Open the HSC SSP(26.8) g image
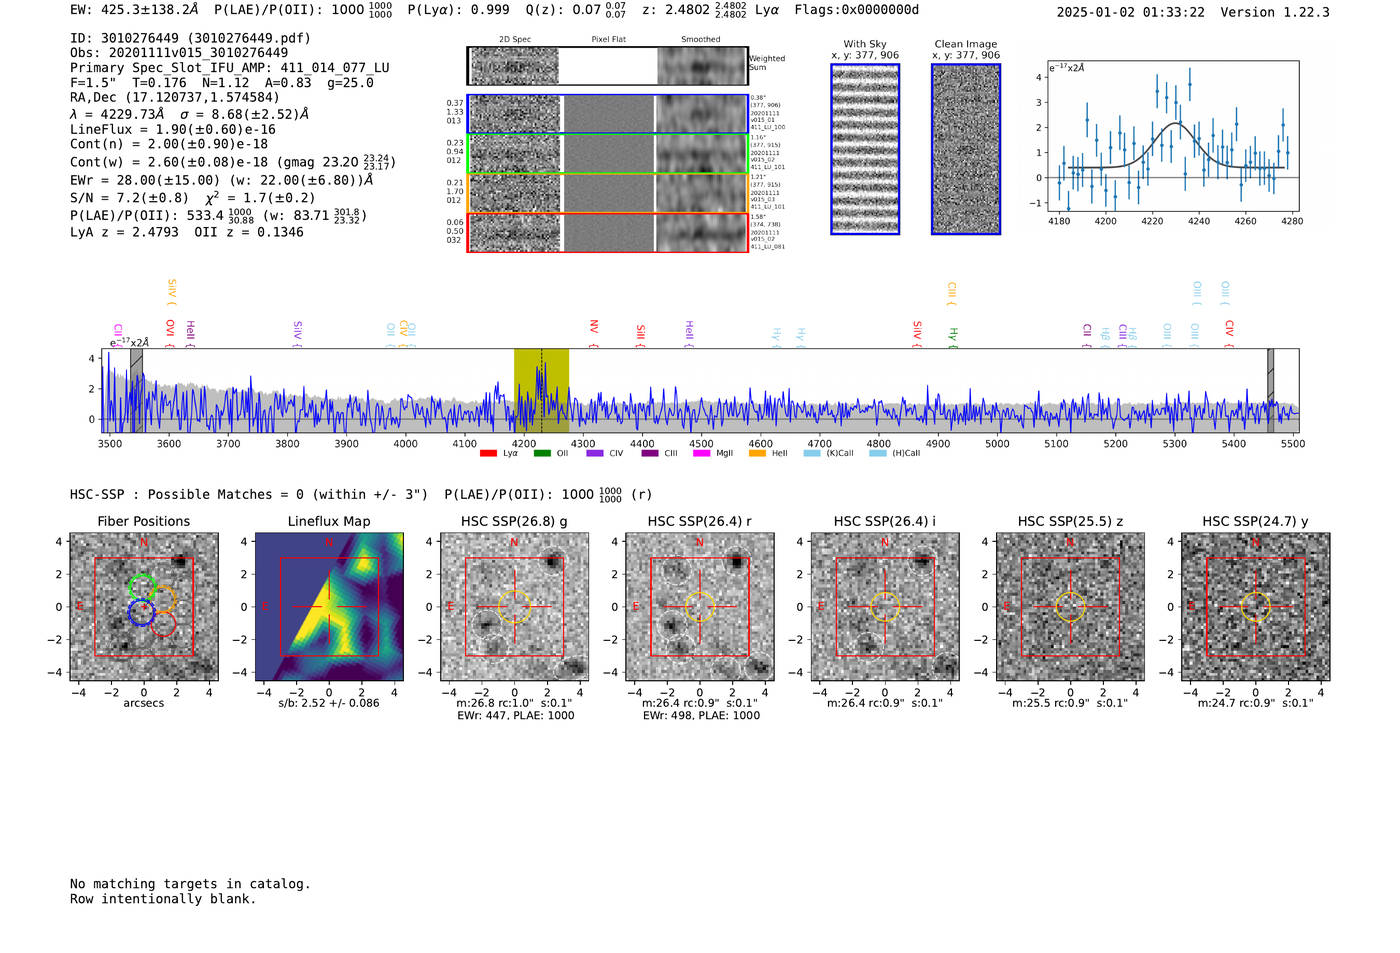Viewport: 1400px width, 953px height. 514,606
